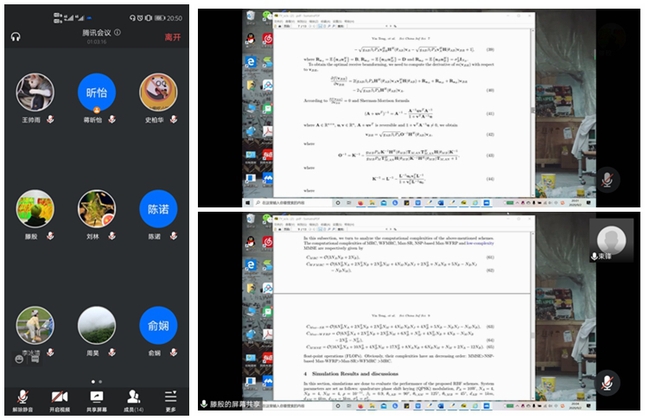Open the blue 俞娴 participant avatar

(x=158, y=325)
